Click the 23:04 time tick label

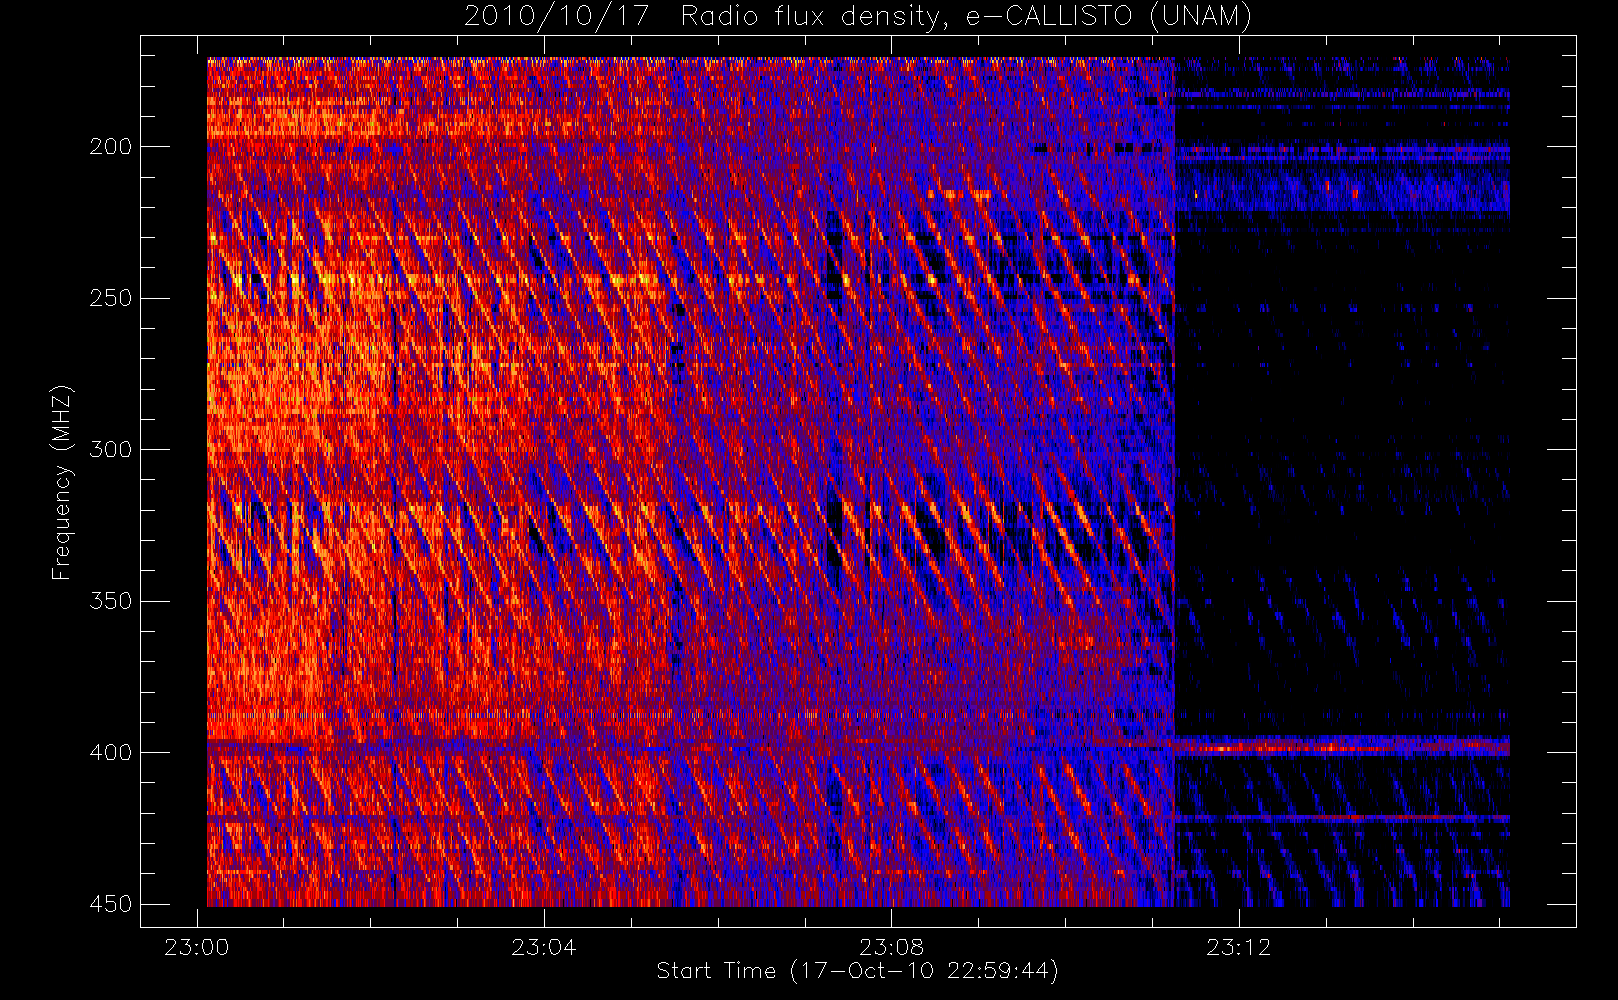544,947
